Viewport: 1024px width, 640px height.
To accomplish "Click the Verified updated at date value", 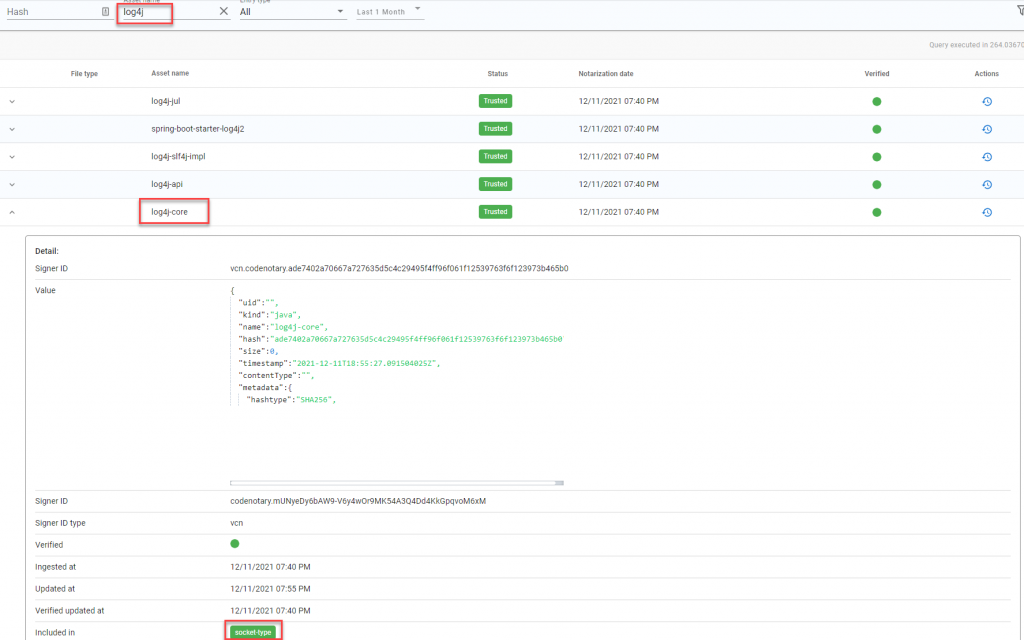I will (x=270, y=611).
